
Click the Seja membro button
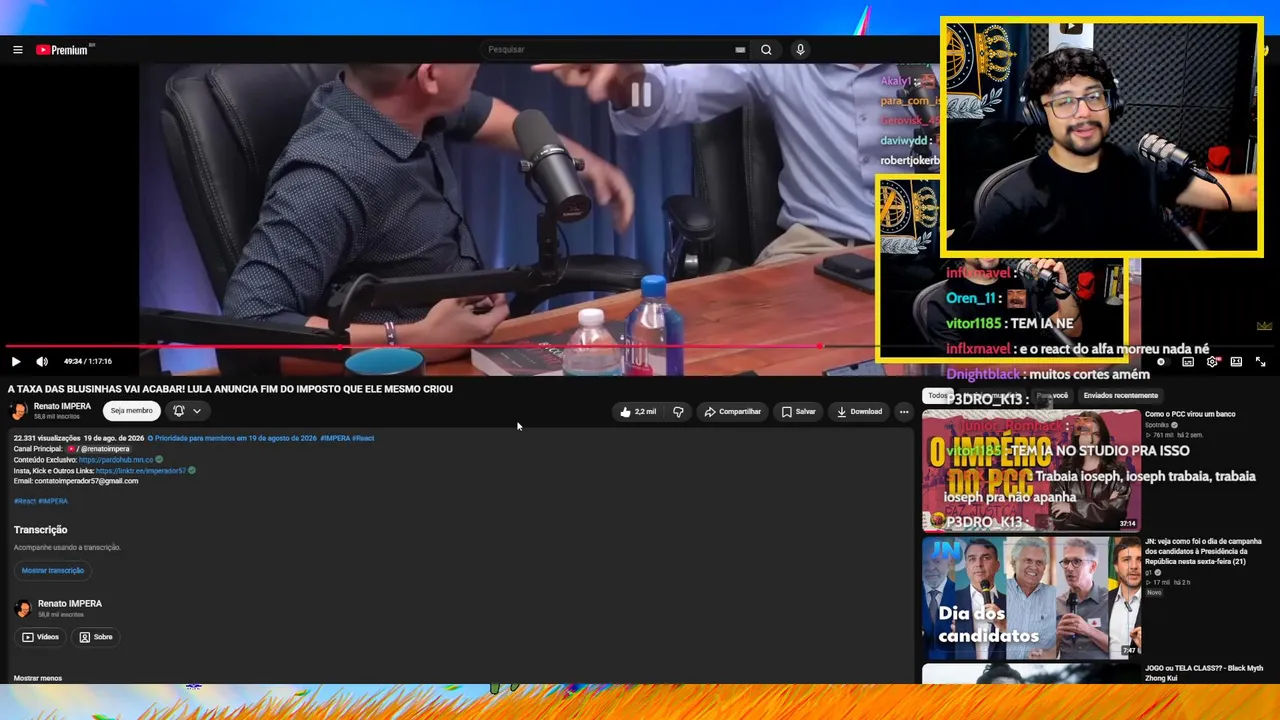click(x=131, y=411)
